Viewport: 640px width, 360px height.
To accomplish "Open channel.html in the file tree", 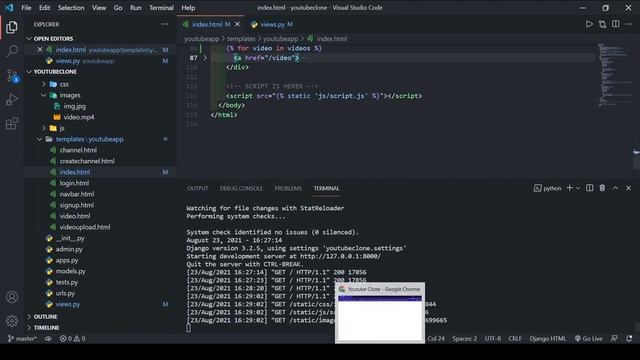I will [78, 150].
